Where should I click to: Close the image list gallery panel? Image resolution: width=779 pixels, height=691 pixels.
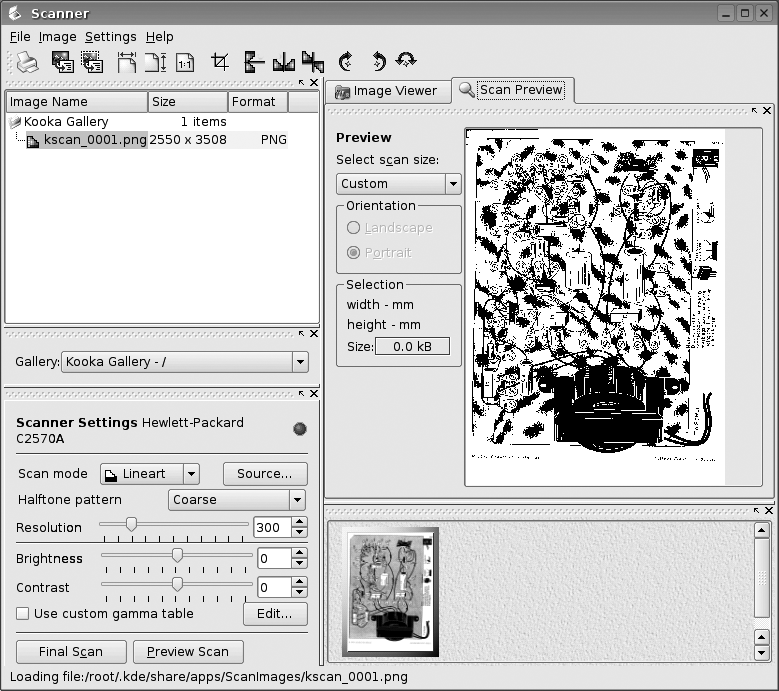point(314,82)
